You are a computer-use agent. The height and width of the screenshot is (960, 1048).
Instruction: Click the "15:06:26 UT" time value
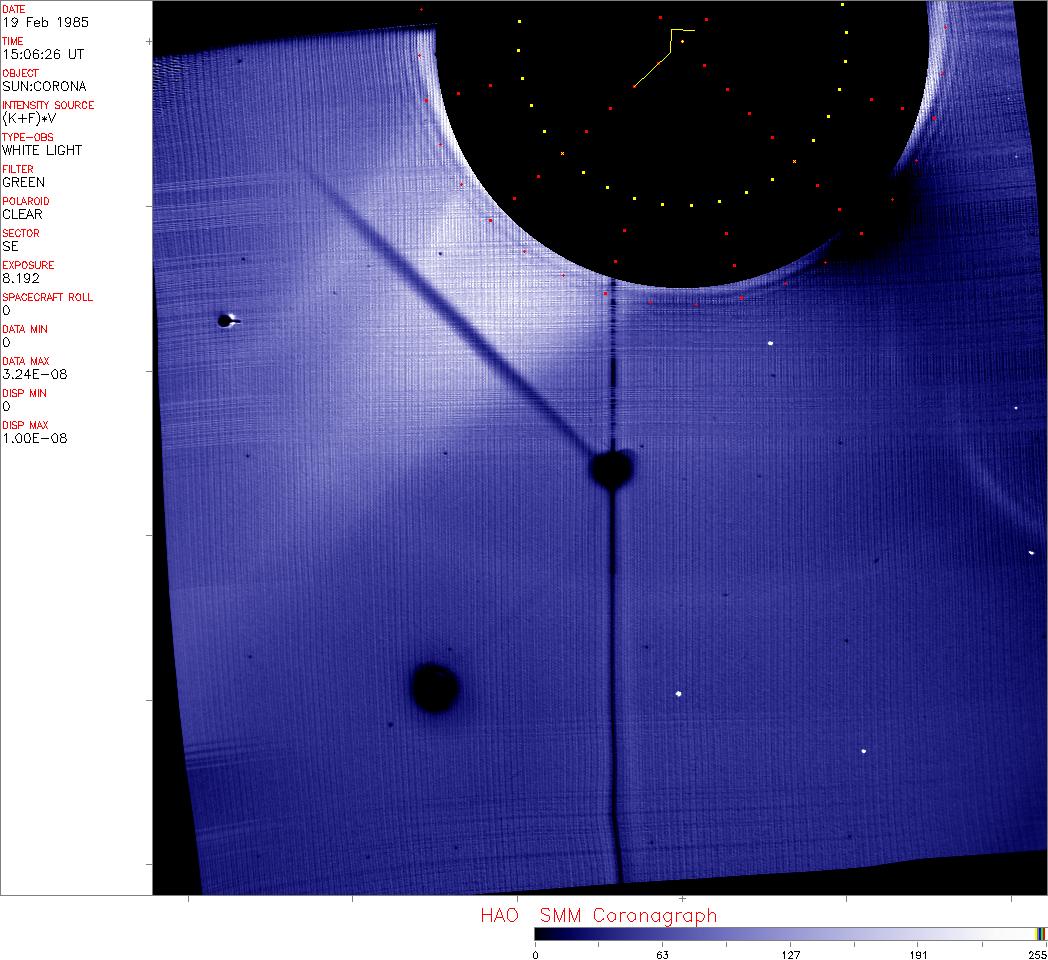(42, 54)
